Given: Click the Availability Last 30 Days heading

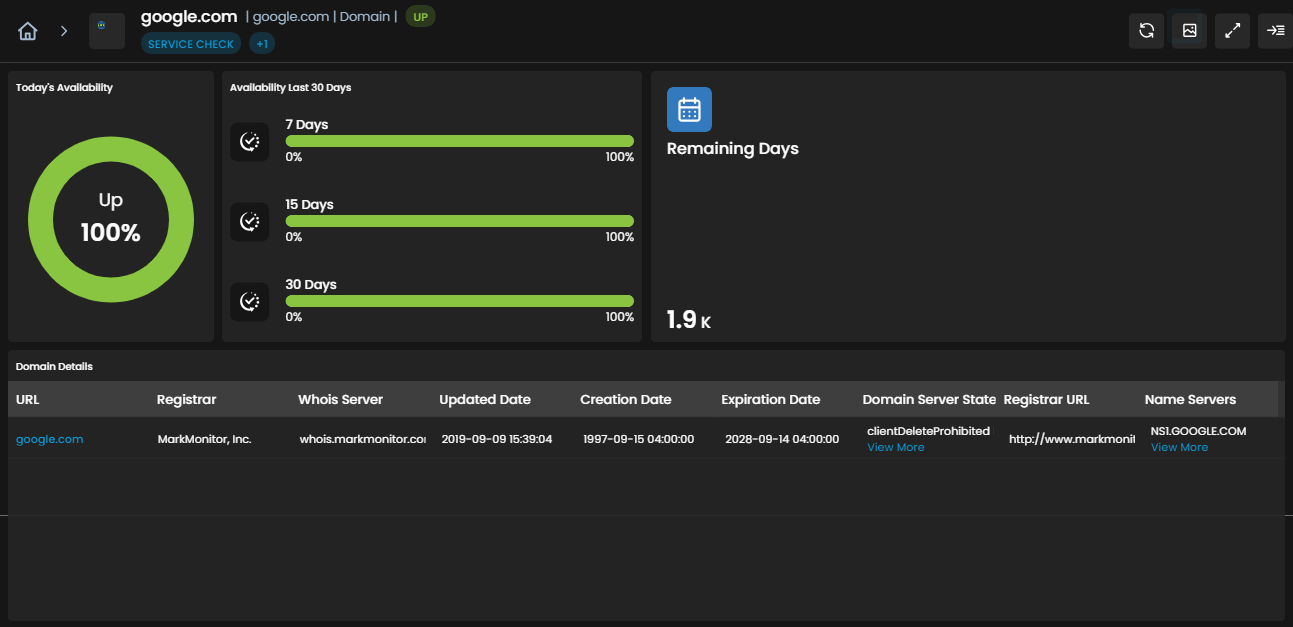Looking at the screenshot, I should point(290,88).
